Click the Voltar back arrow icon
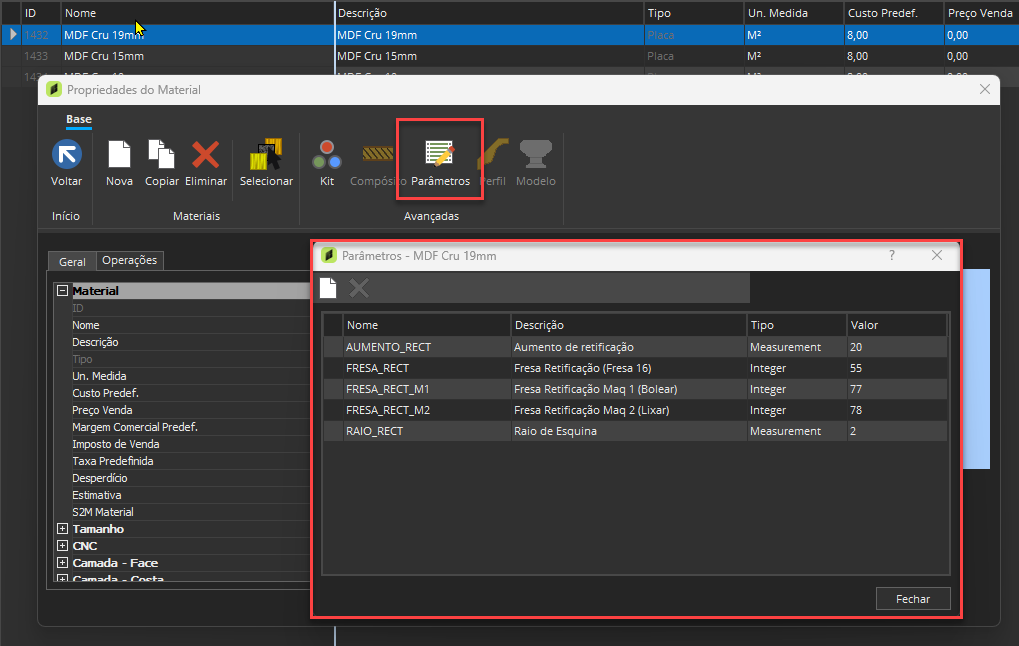This screenshot has height=646, width=1019. [66, 155]
